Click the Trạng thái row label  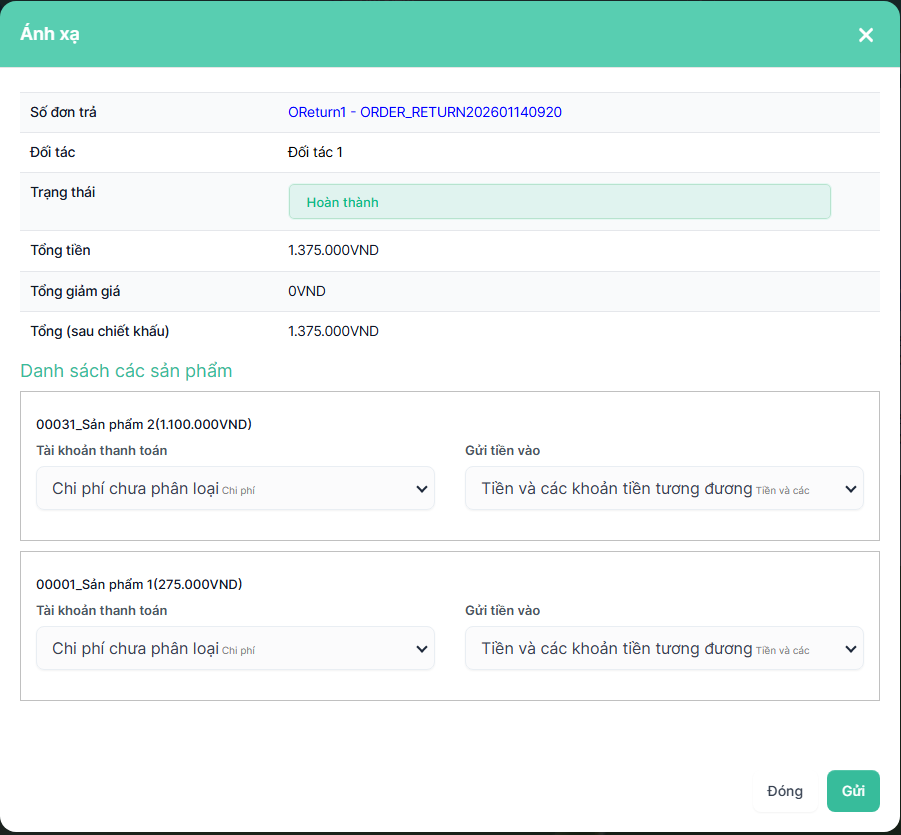(62, 192)
